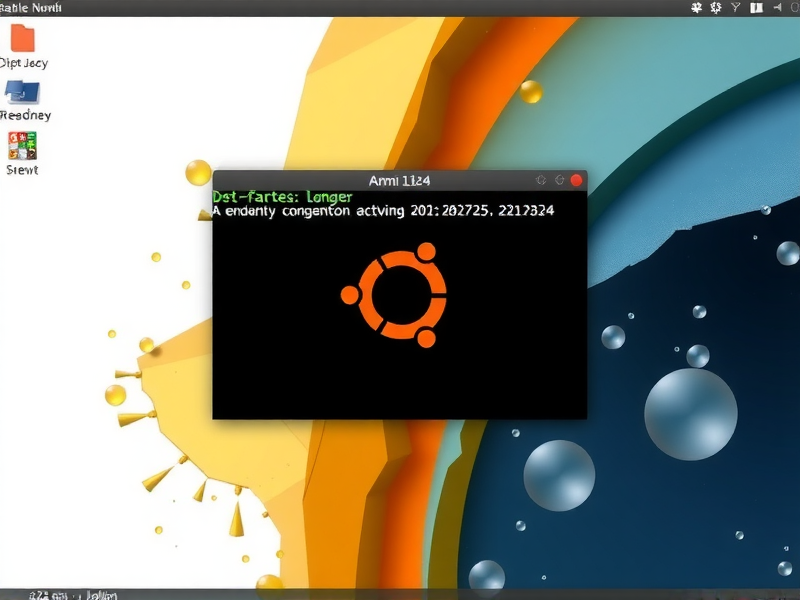Image resolution: width=800 pixels, height=600 pixels.
Task: Click the network indicator icon in the tray
Action: pyautogui.click(x=736, y=7)
